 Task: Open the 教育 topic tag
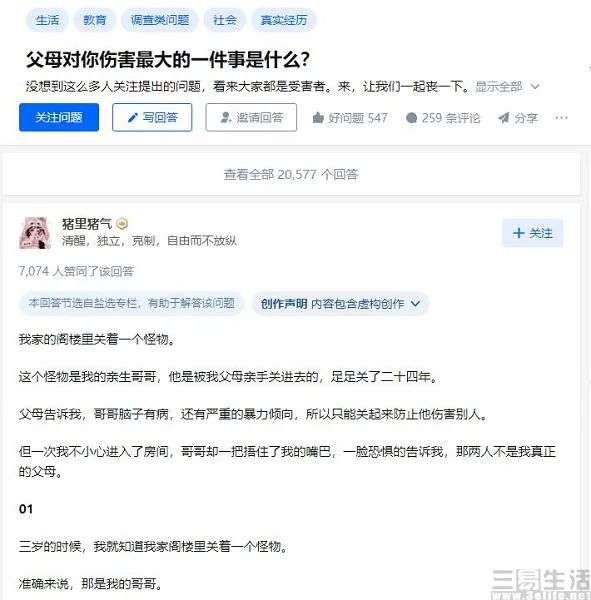(x=95, y=20)
